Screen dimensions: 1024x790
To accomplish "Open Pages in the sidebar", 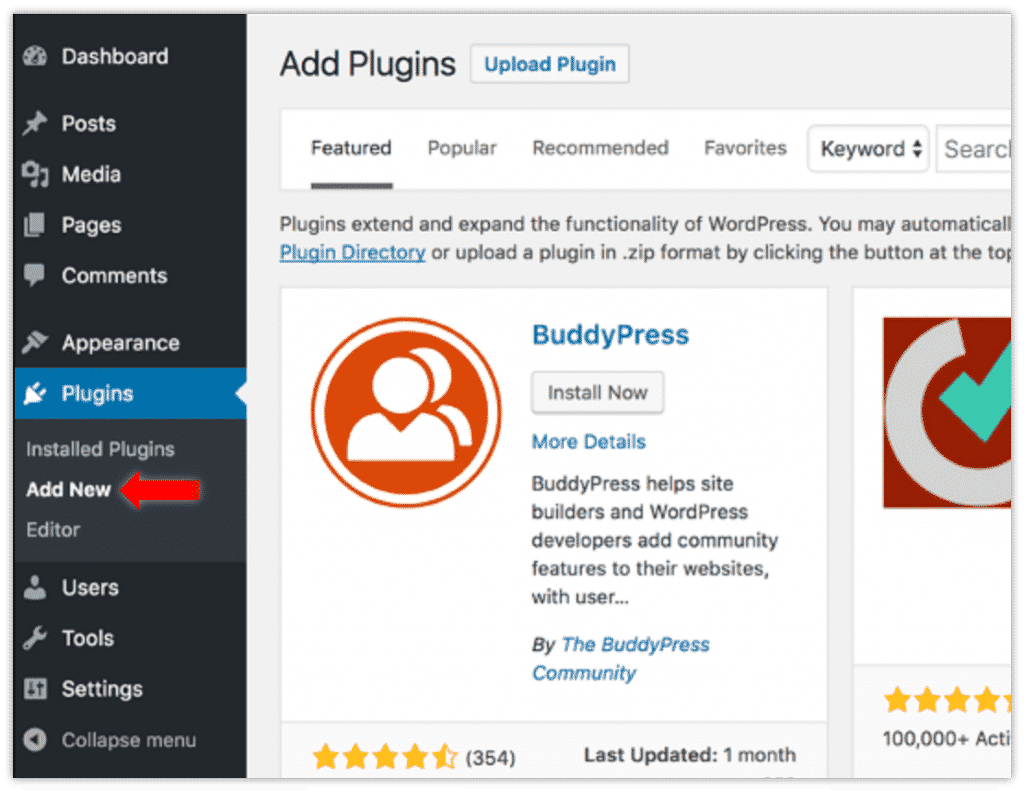I will coord(91,225).
